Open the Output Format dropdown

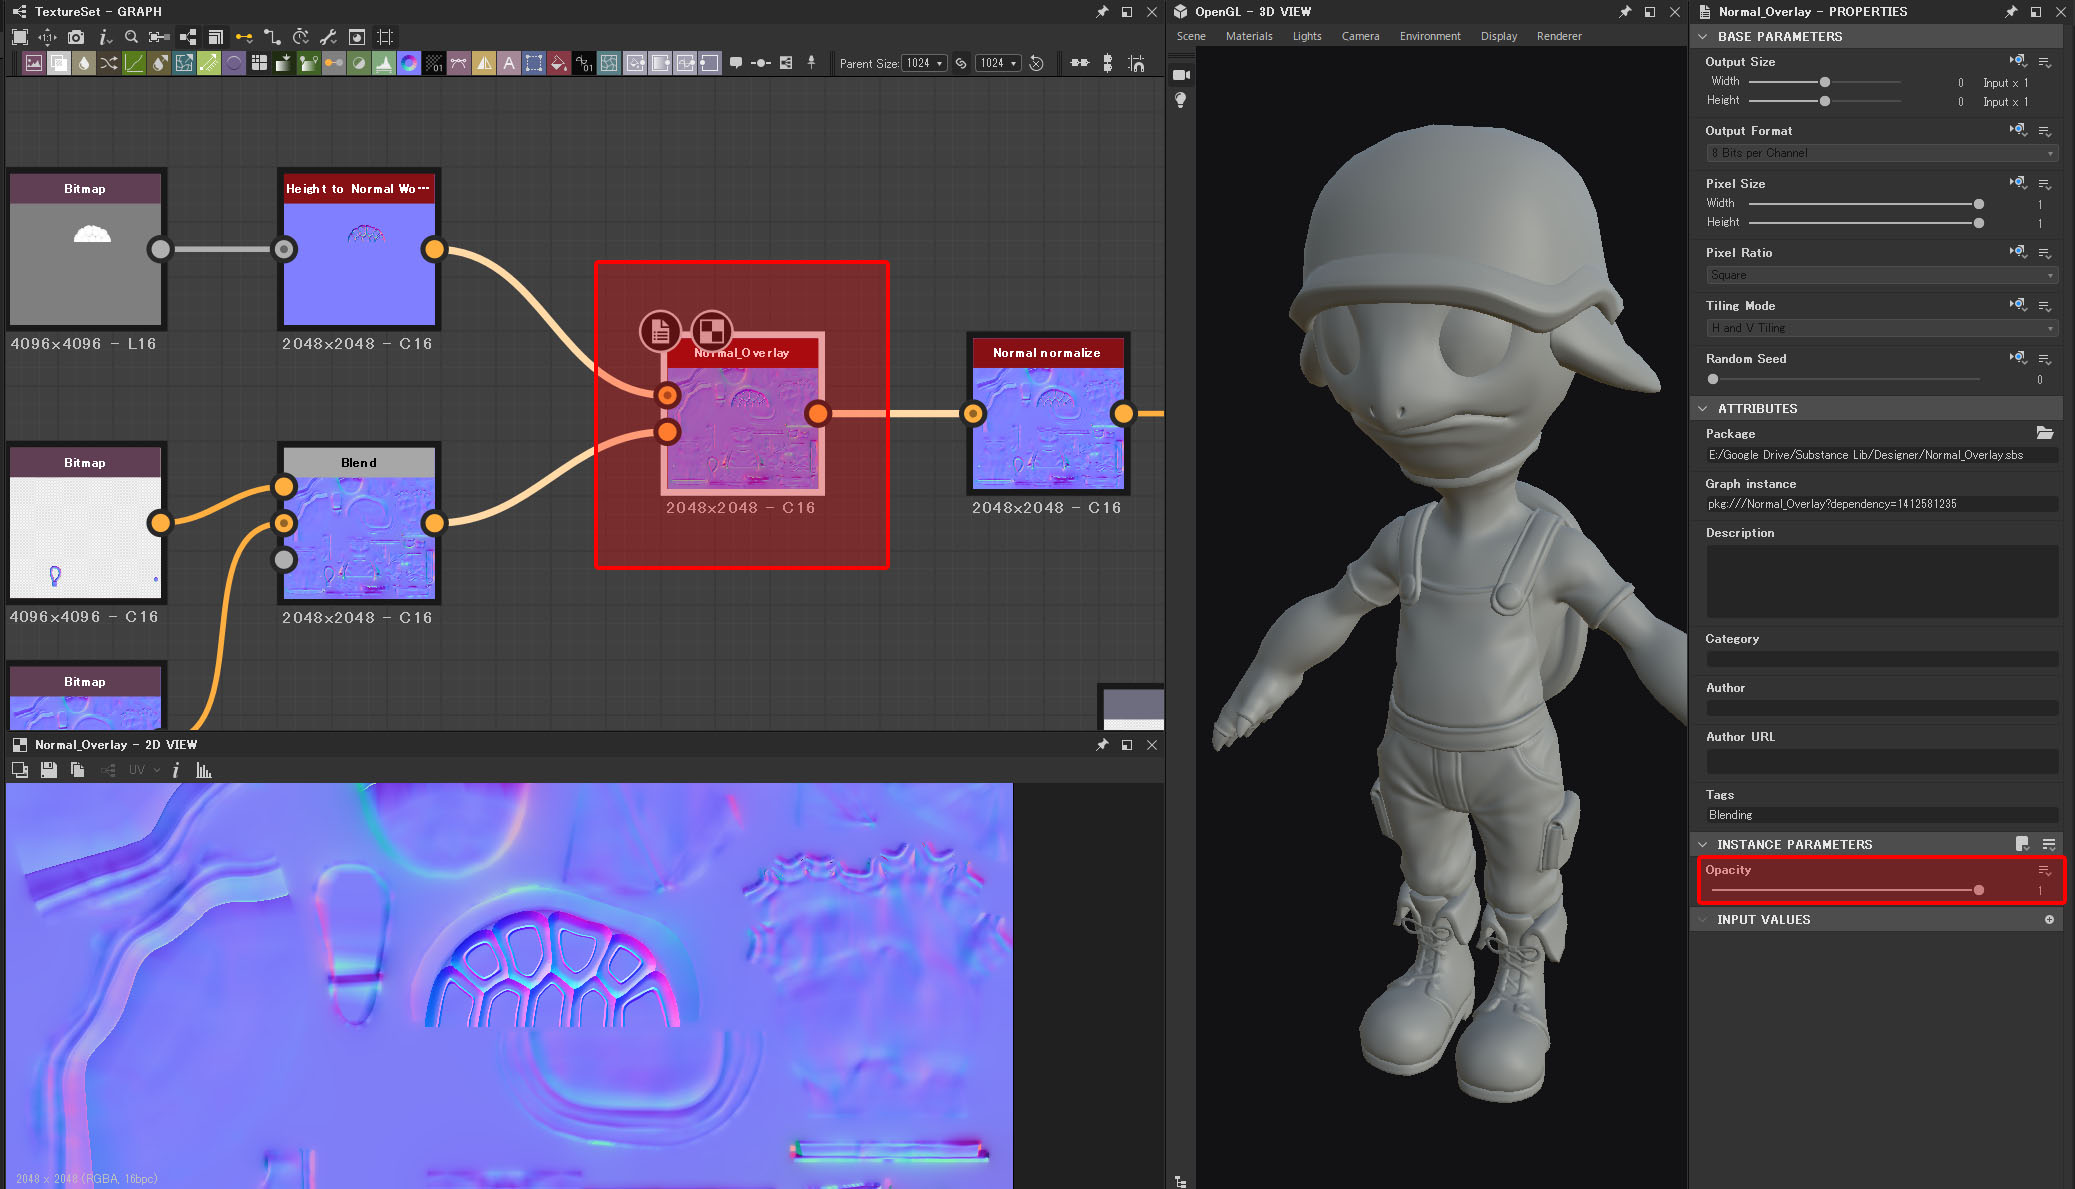tap(1881, 153)
